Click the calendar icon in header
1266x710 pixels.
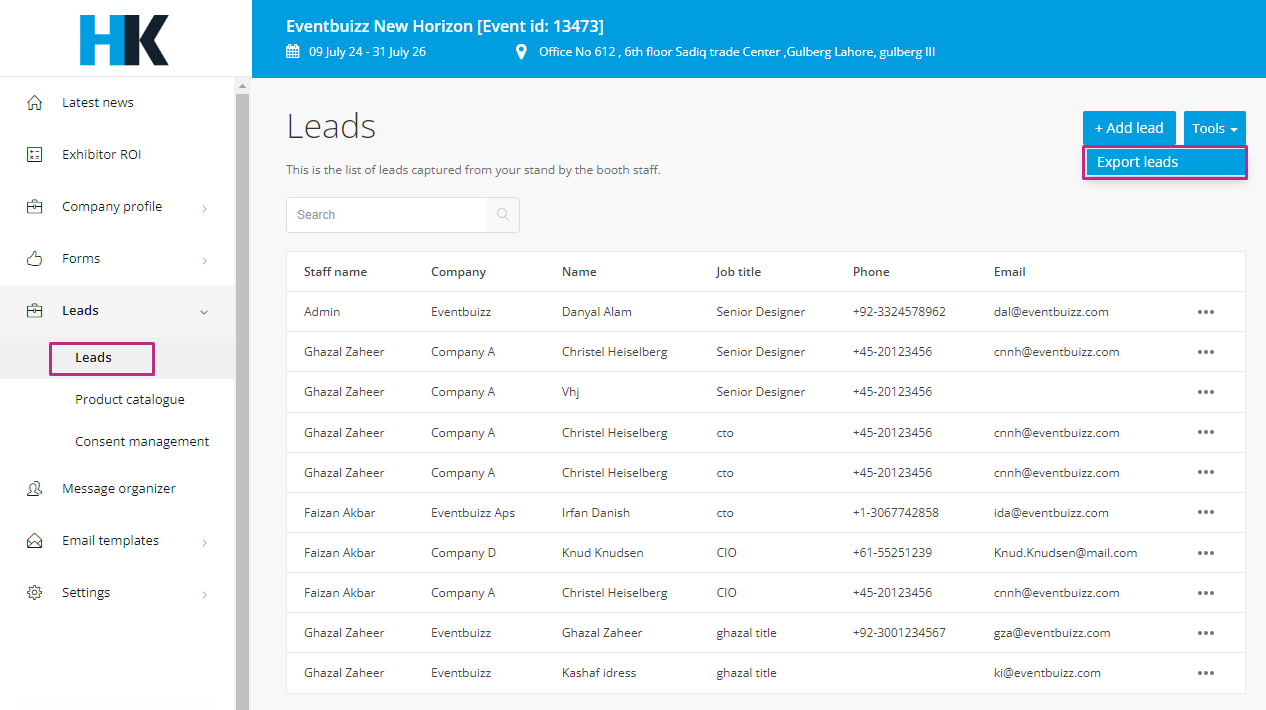(x=293, y=52)
